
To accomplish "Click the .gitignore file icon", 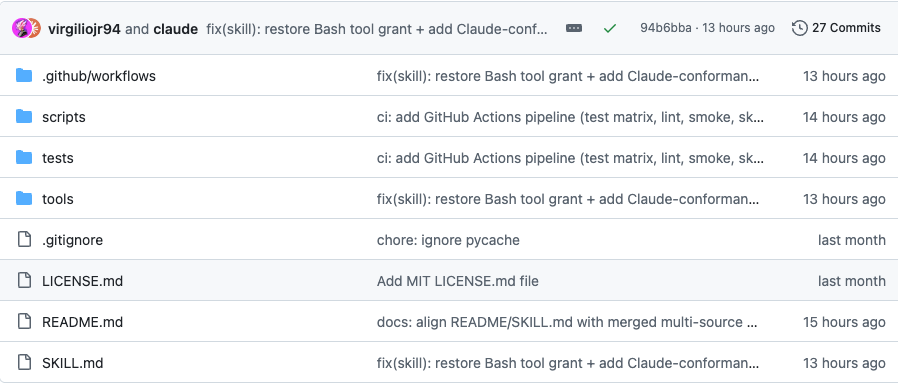I will click(23, 240).
